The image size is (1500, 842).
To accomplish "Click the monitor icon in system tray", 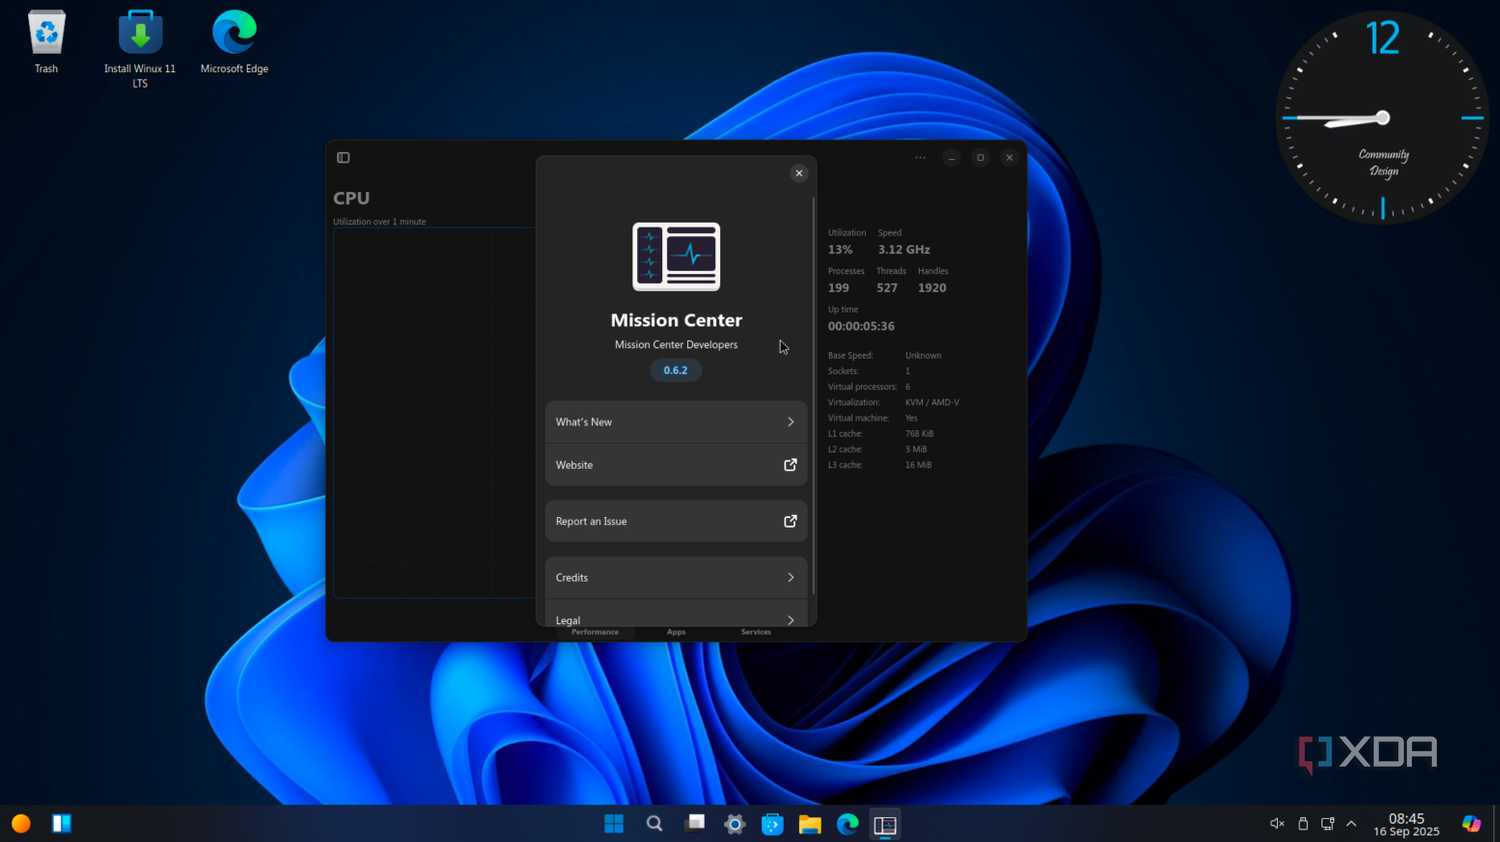I will [1328, 824].
